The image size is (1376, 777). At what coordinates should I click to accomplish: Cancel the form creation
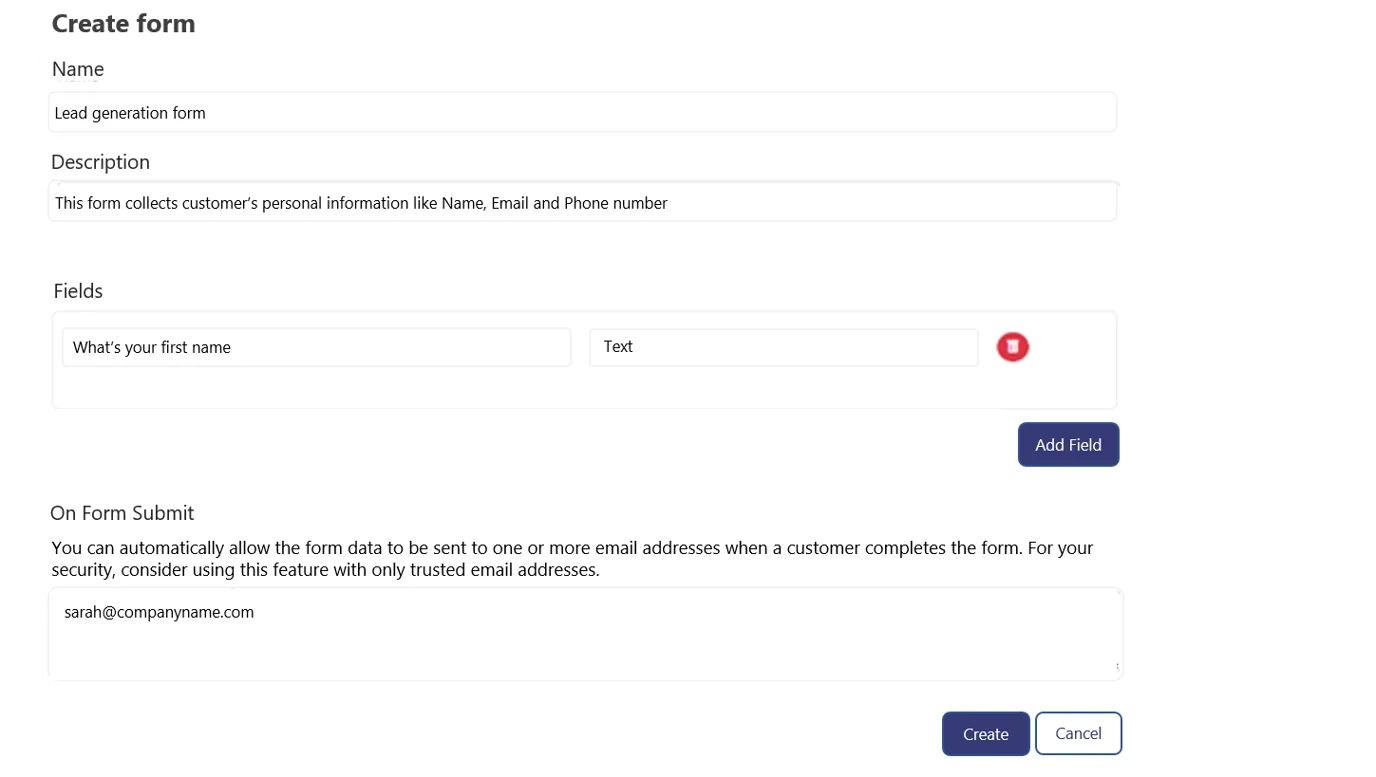click(x=1078, y=733)
